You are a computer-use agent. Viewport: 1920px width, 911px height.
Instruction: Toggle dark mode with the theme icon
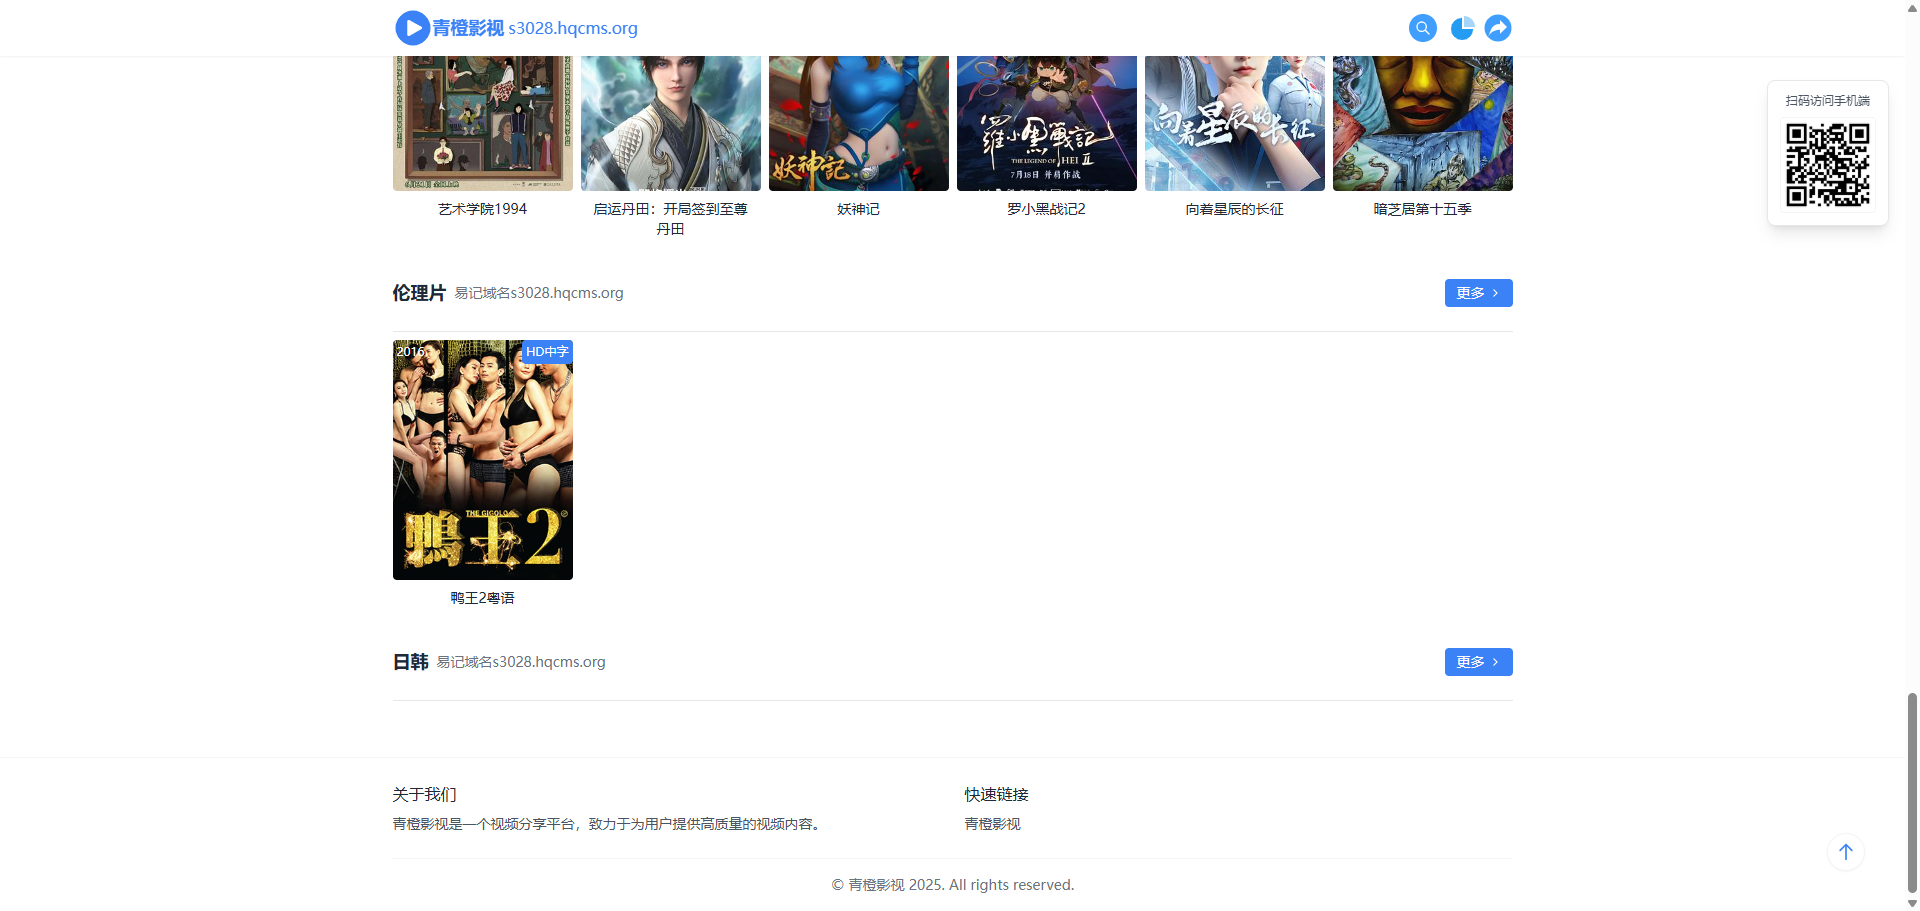(x=1461, y=28)
